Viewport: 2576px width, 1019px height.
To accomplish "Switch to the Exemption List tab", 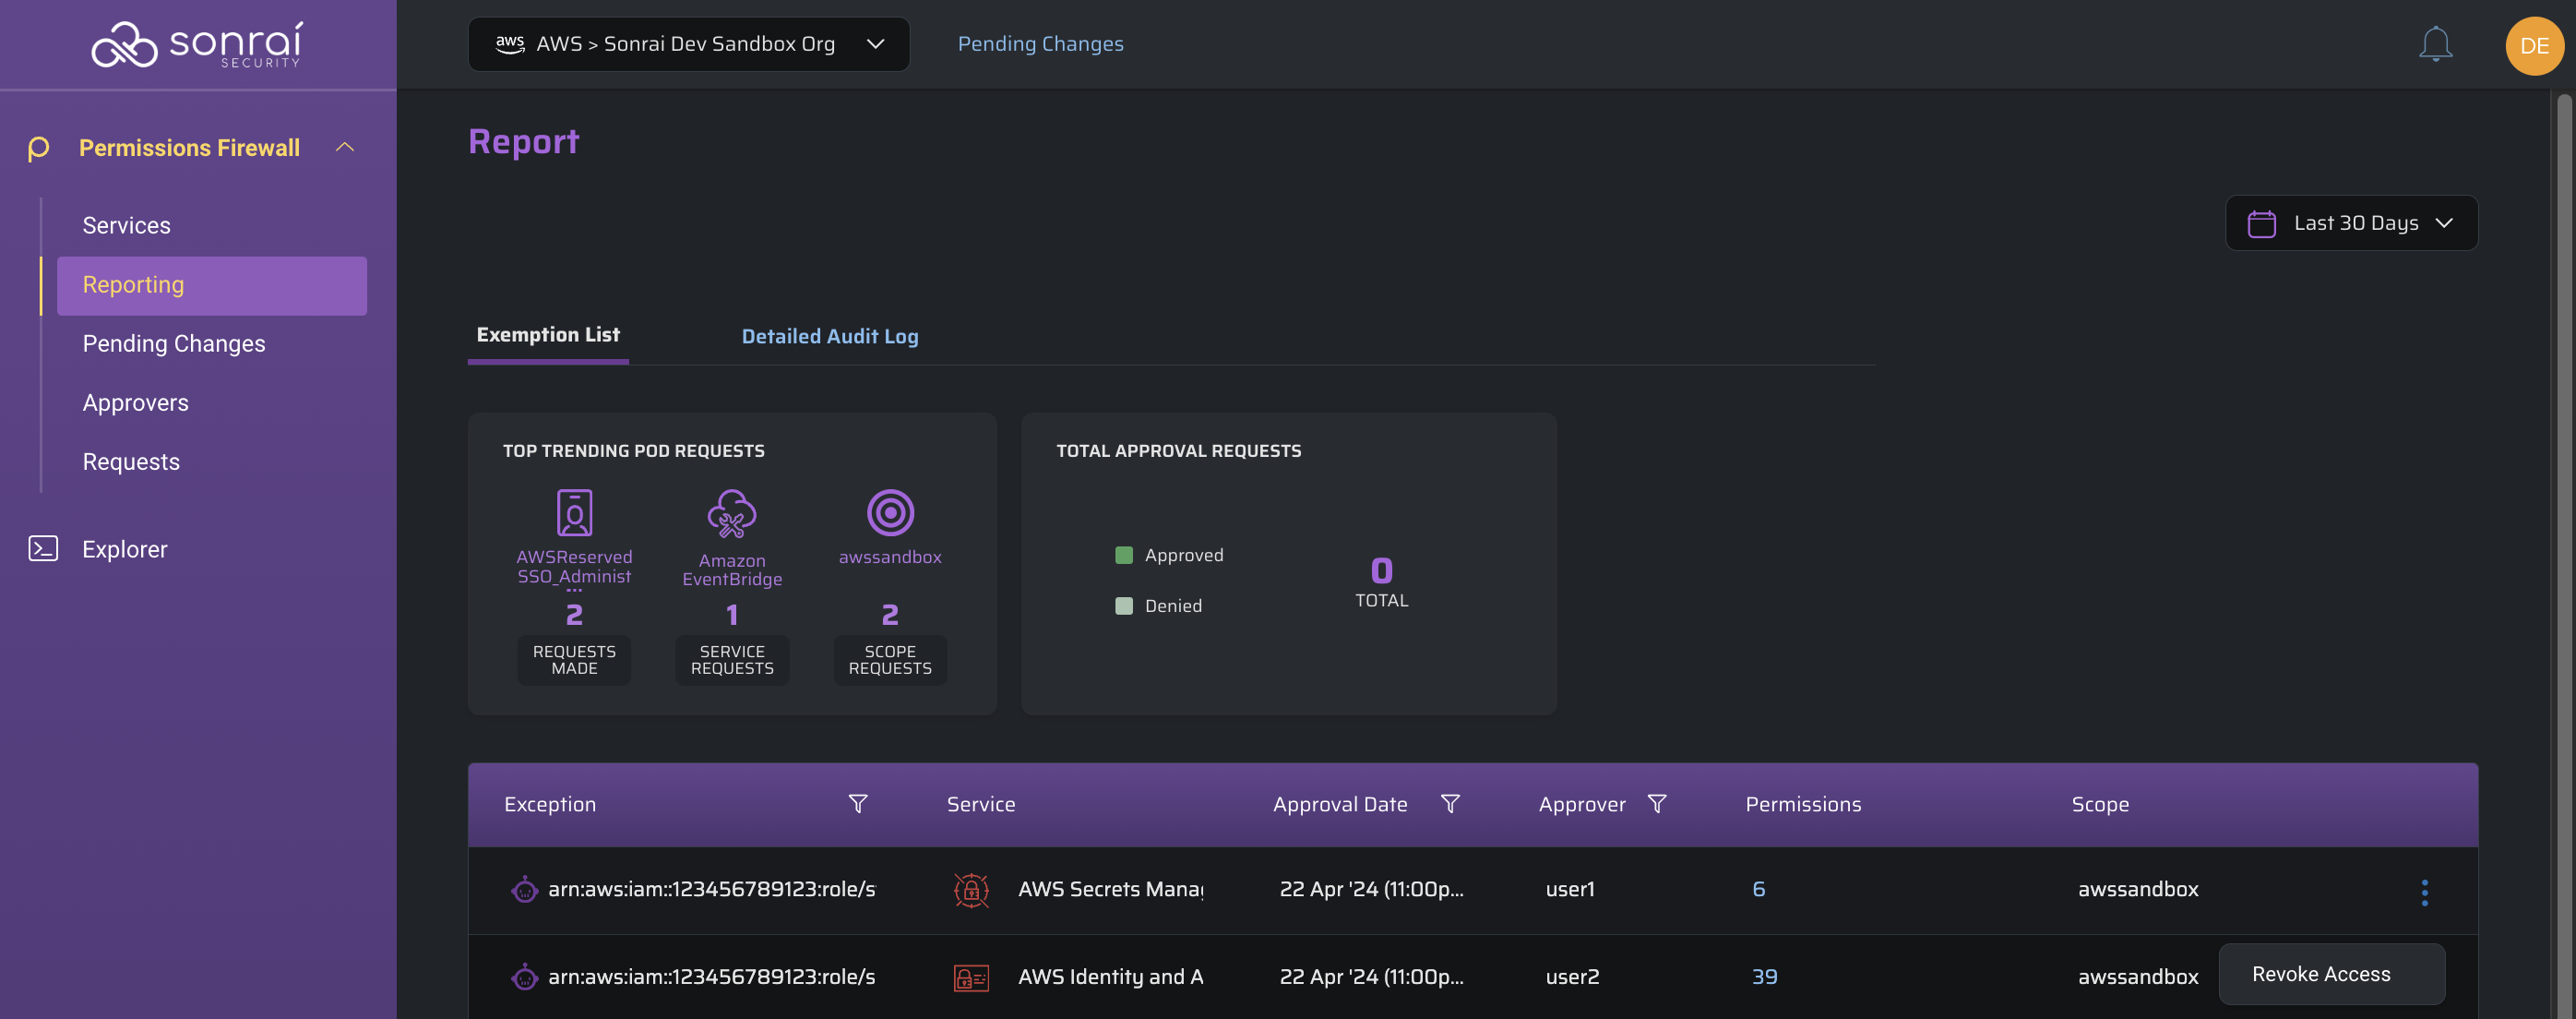I will [548, 335].
